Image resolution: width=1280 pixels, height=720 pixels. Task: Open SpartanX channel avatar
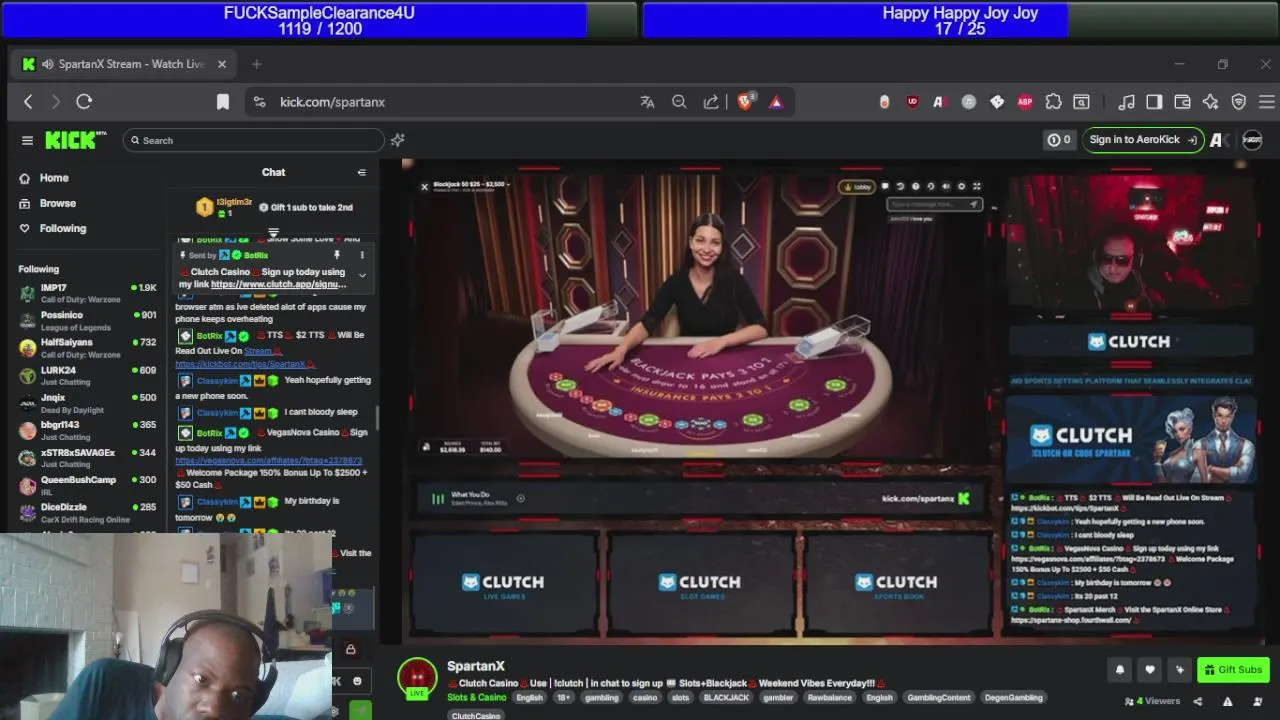417,678
